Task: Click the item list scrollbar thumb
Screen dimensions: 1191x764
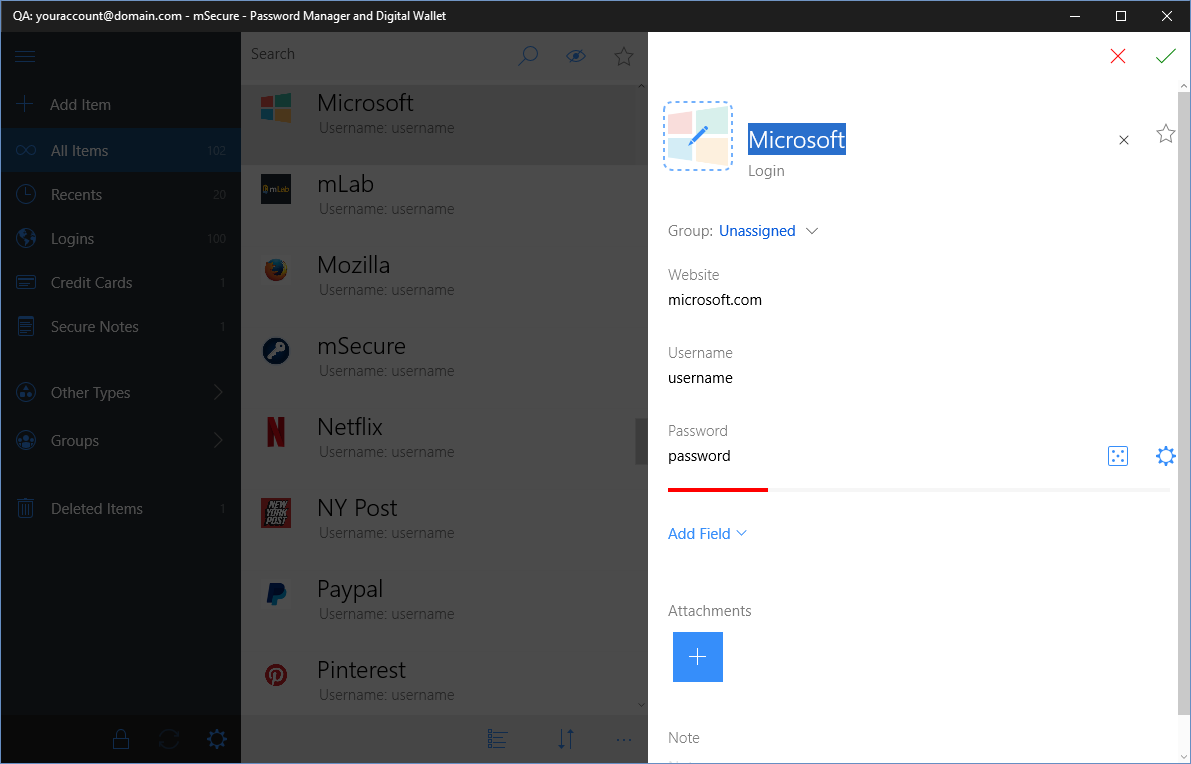Action: click(x=641, y=441)
